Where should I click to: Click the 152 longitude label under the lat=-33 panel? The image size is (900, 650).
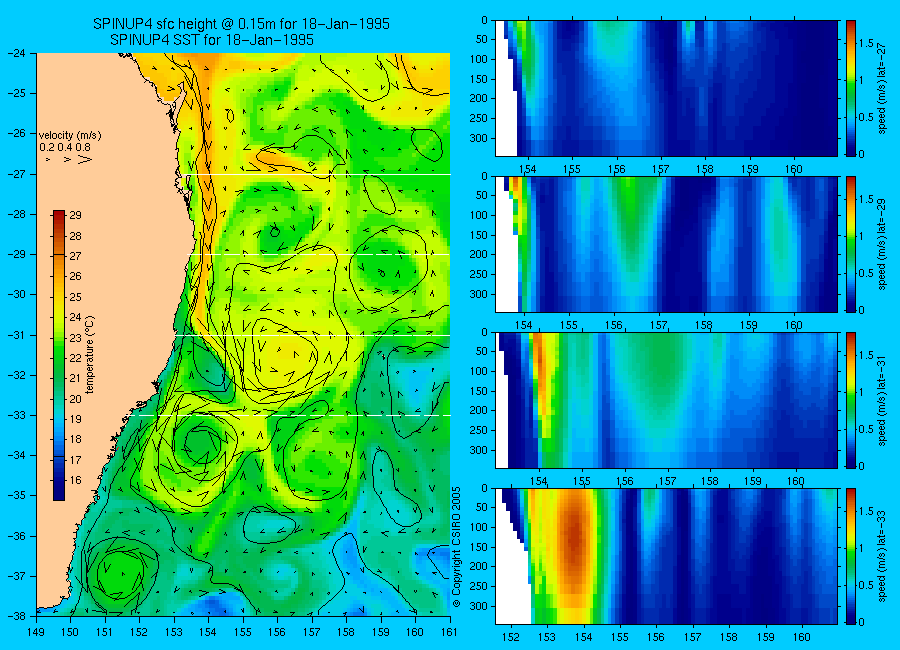(x=511, y=637)
